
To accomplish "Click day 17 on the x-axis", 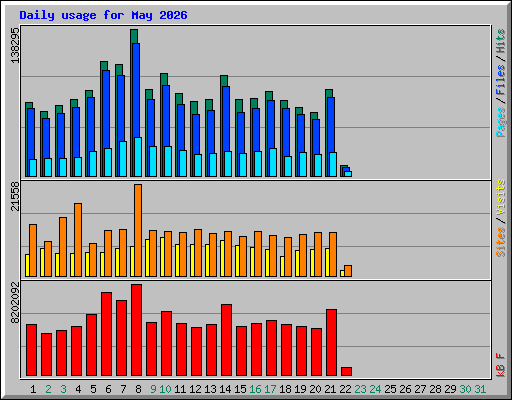I will tap(270, 389).
